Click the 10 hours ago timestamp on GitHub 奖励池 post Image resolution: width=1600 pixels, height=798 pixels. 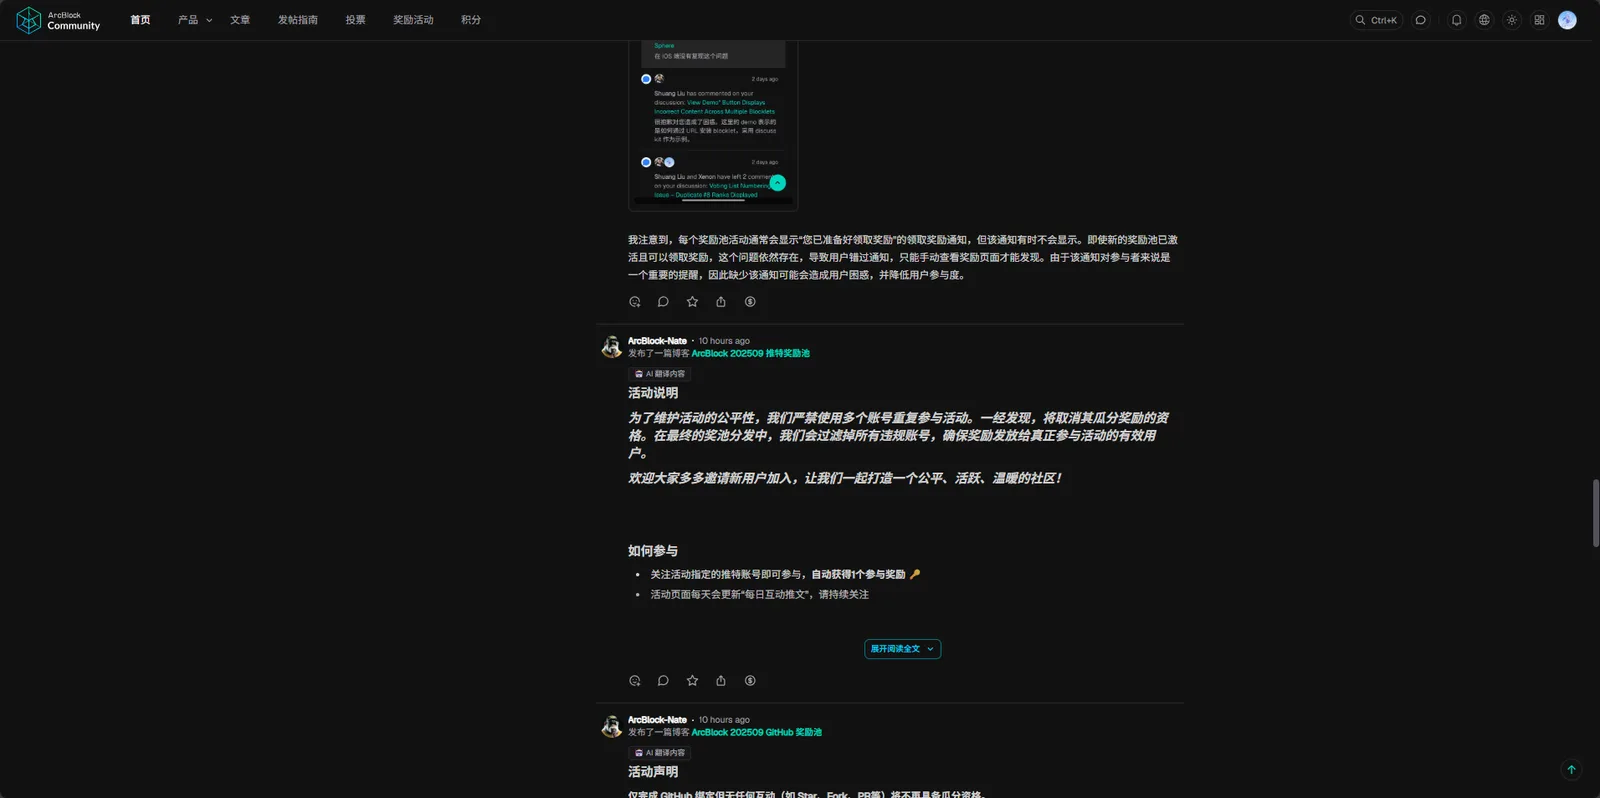724,720
